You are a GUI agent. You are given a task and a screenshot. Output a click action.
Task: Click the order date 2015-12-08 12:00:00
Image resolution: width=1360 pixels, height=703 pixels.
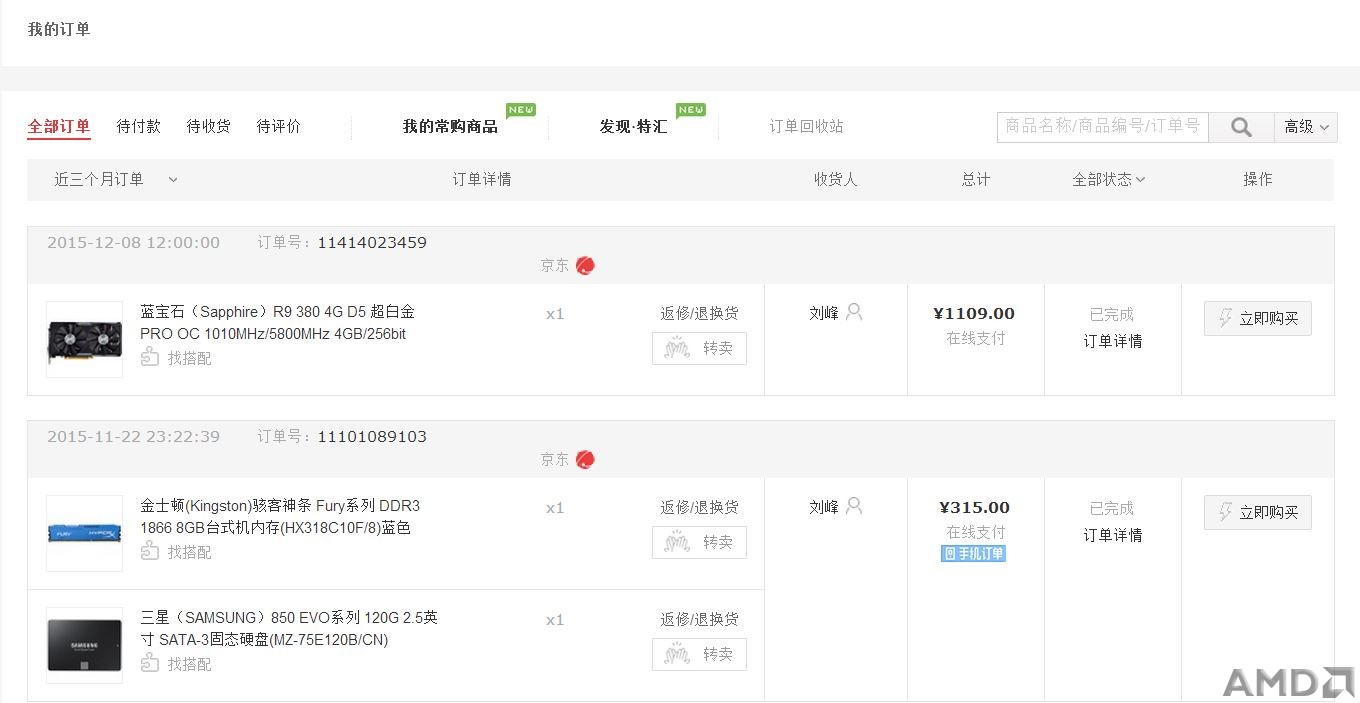(x=133, y=243)
